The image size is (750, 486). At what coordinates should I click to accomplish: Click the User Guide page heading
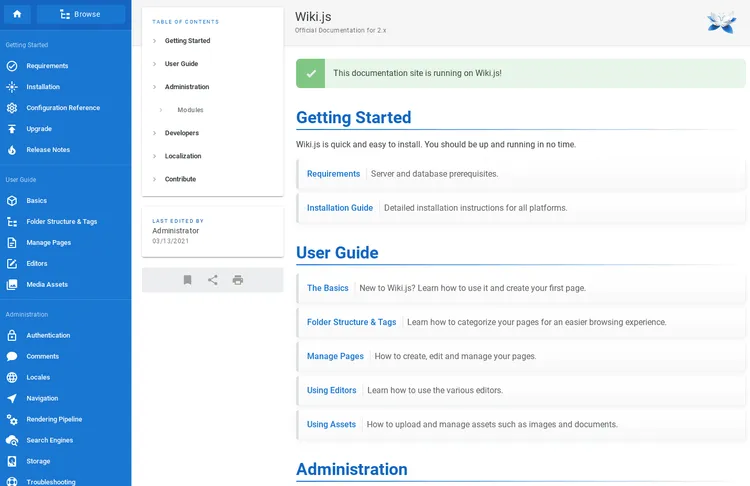coord(337,253)
